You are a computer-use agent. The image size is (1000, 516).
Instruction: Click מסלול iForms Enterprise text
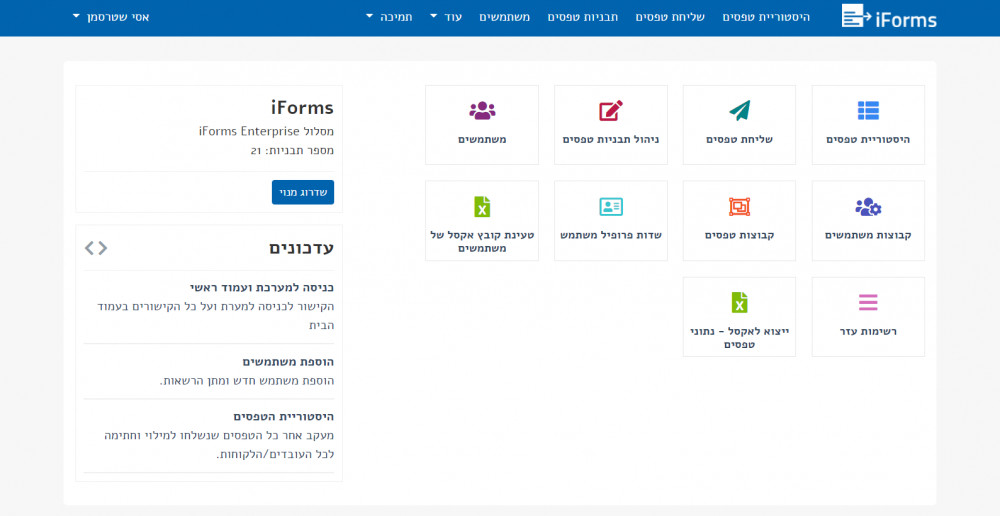coord(266,131)
